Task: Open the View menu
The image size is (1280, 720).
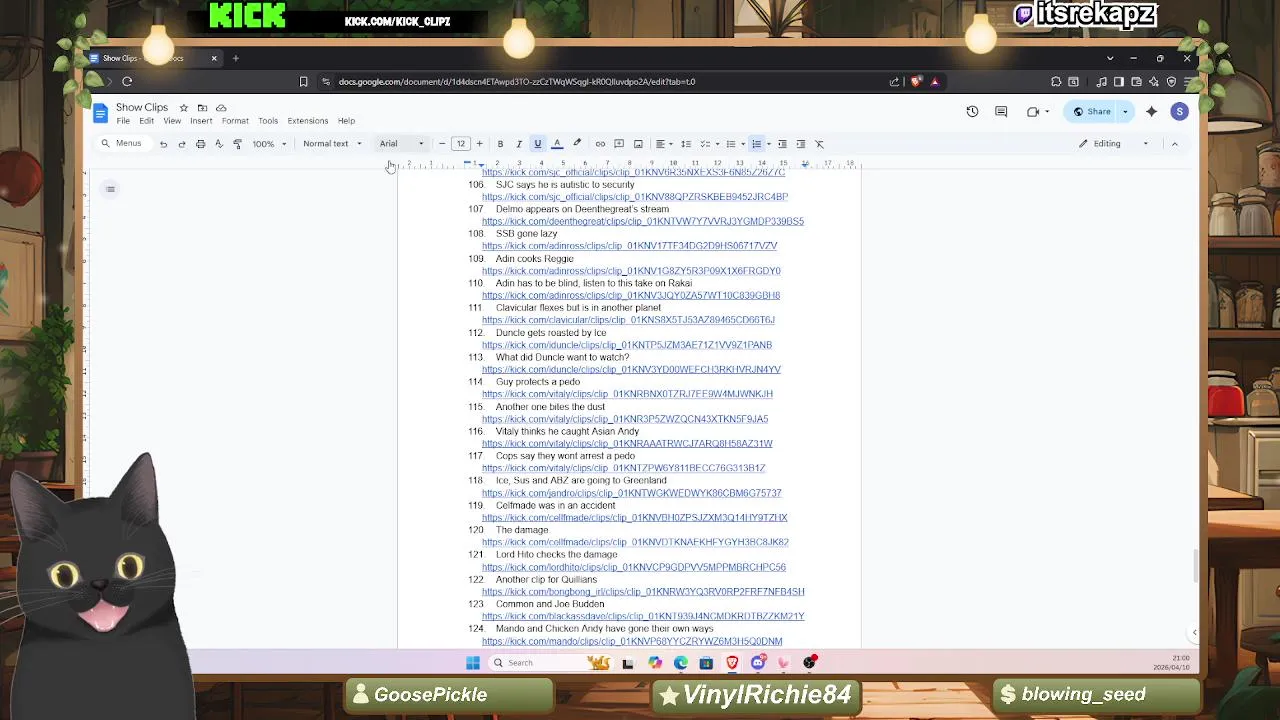Action: tap(172, 121)
